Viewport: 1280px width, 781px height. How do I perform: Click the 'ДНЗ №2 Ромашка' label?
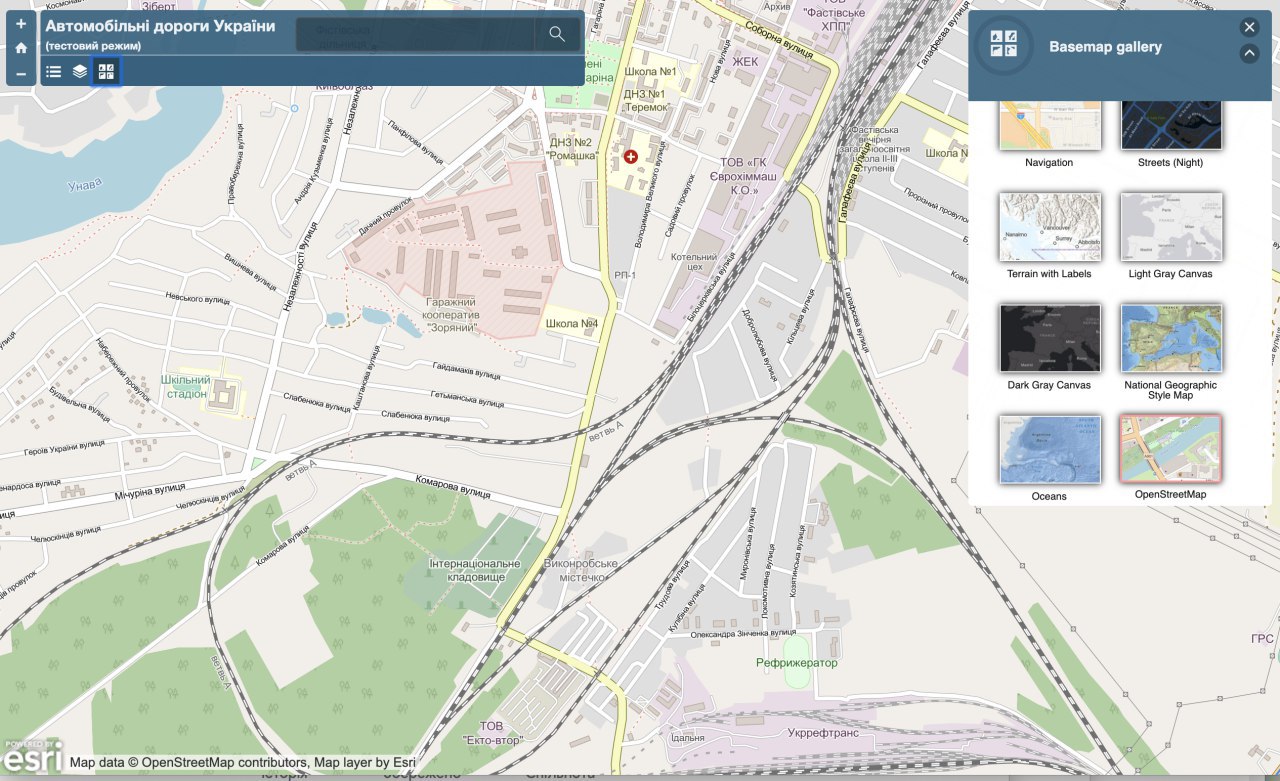(x=572, y=149)
